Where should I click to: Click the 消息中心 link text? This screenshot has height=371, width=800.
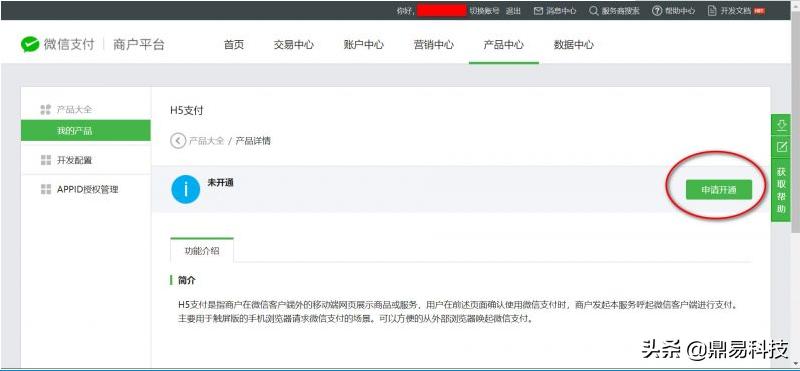[561, 11]
